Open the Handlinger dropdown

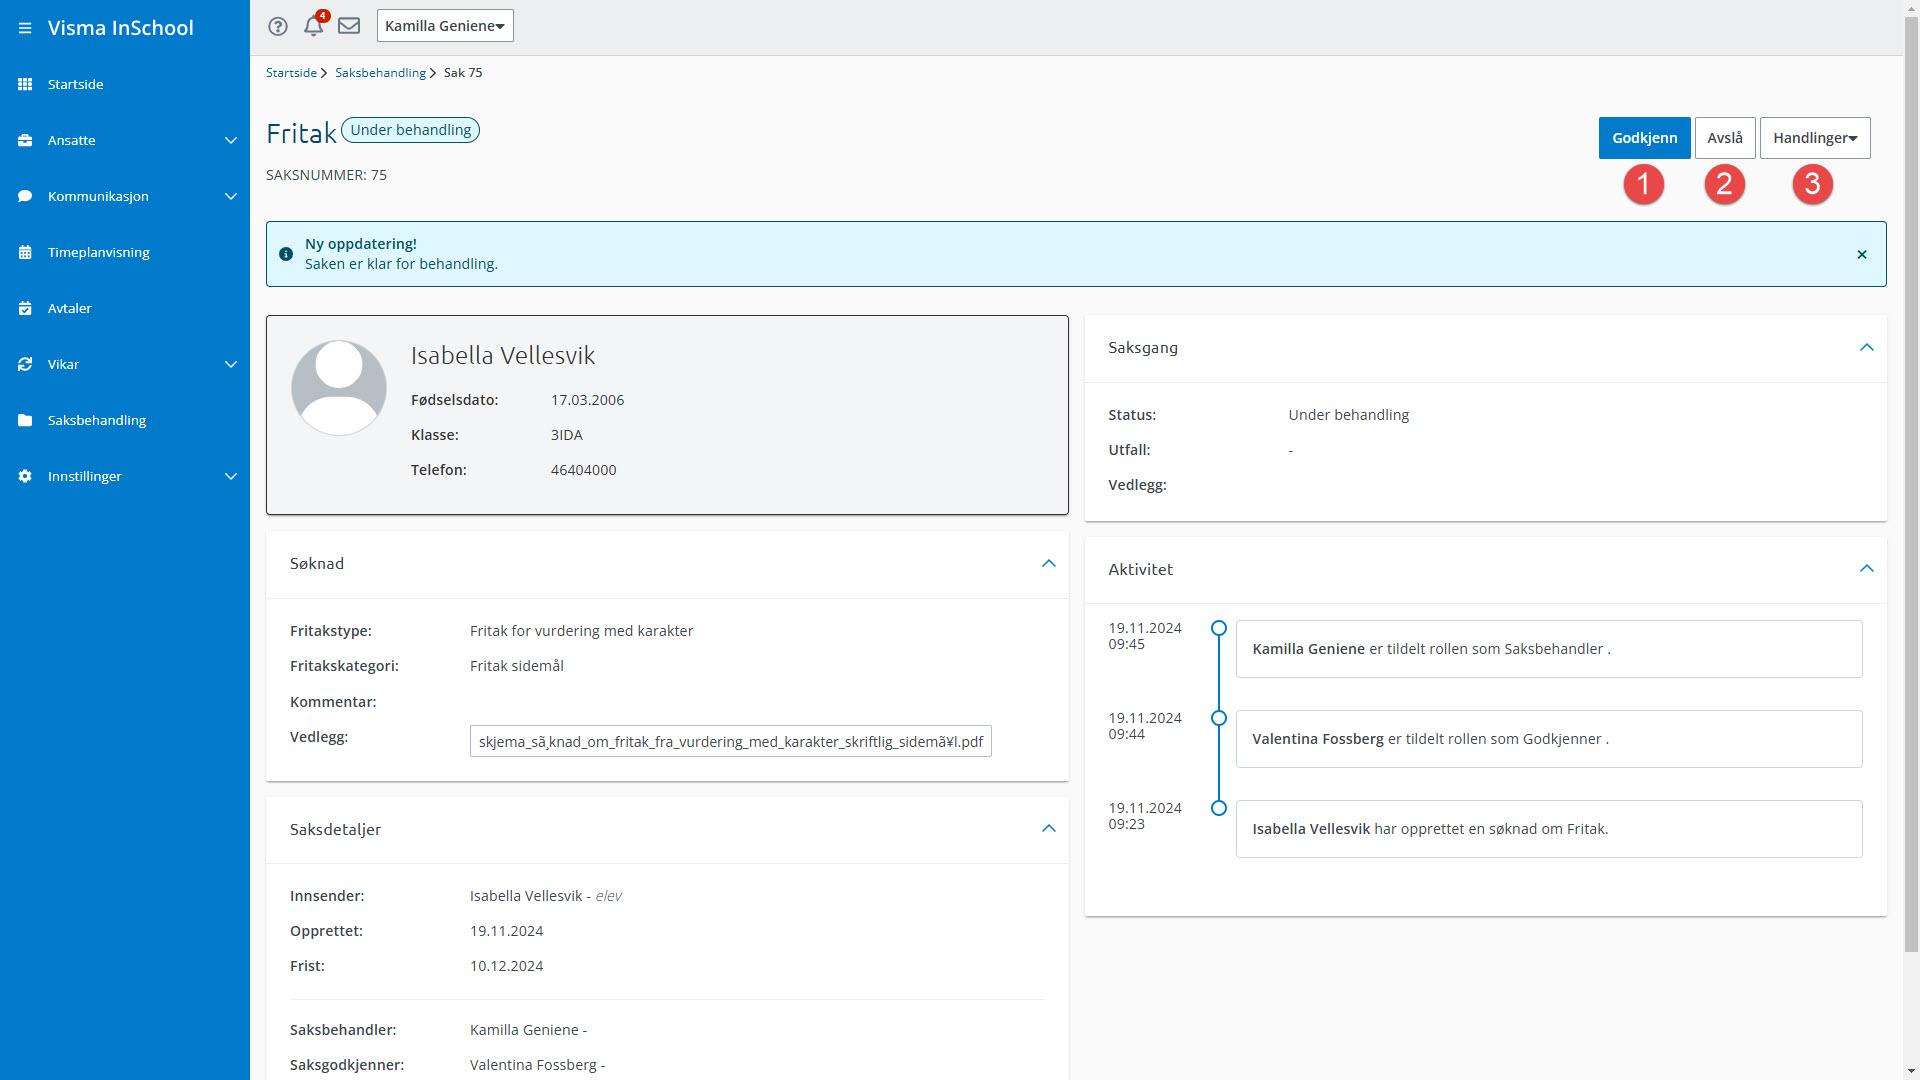1814,138
